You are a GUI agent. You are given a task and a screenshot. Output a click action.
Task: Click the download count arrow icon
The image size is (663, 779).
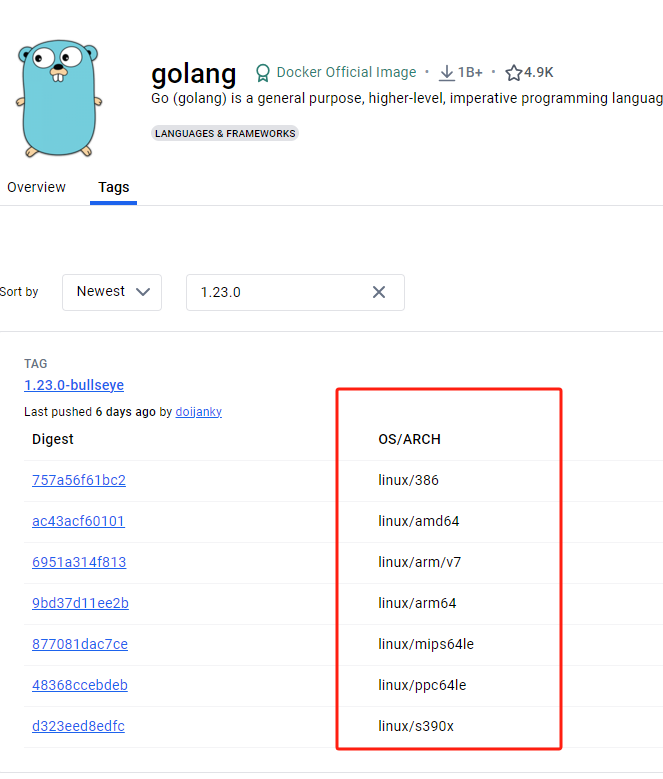(446, 73)
